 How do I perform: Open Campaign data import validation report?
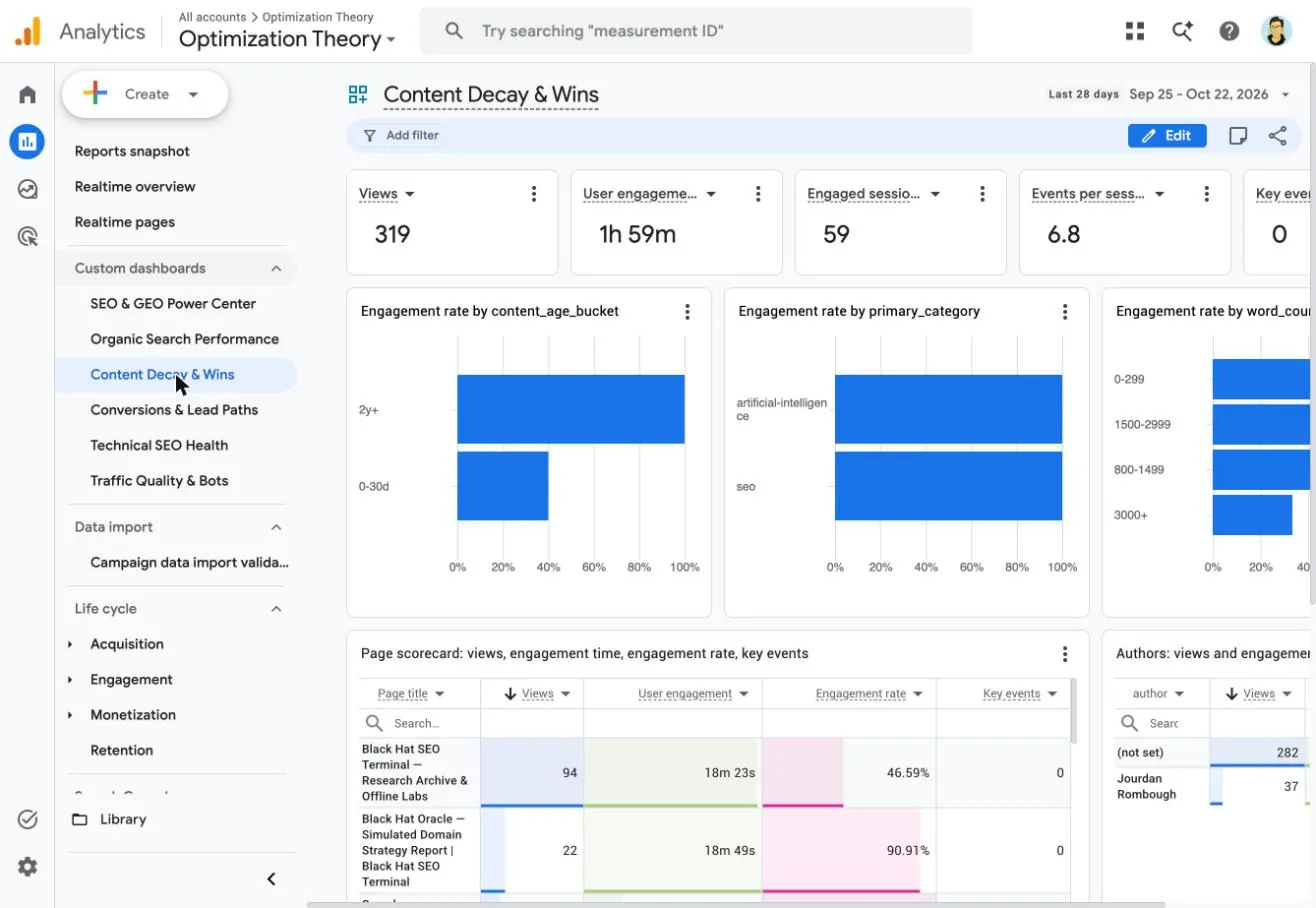click(189, 563)
